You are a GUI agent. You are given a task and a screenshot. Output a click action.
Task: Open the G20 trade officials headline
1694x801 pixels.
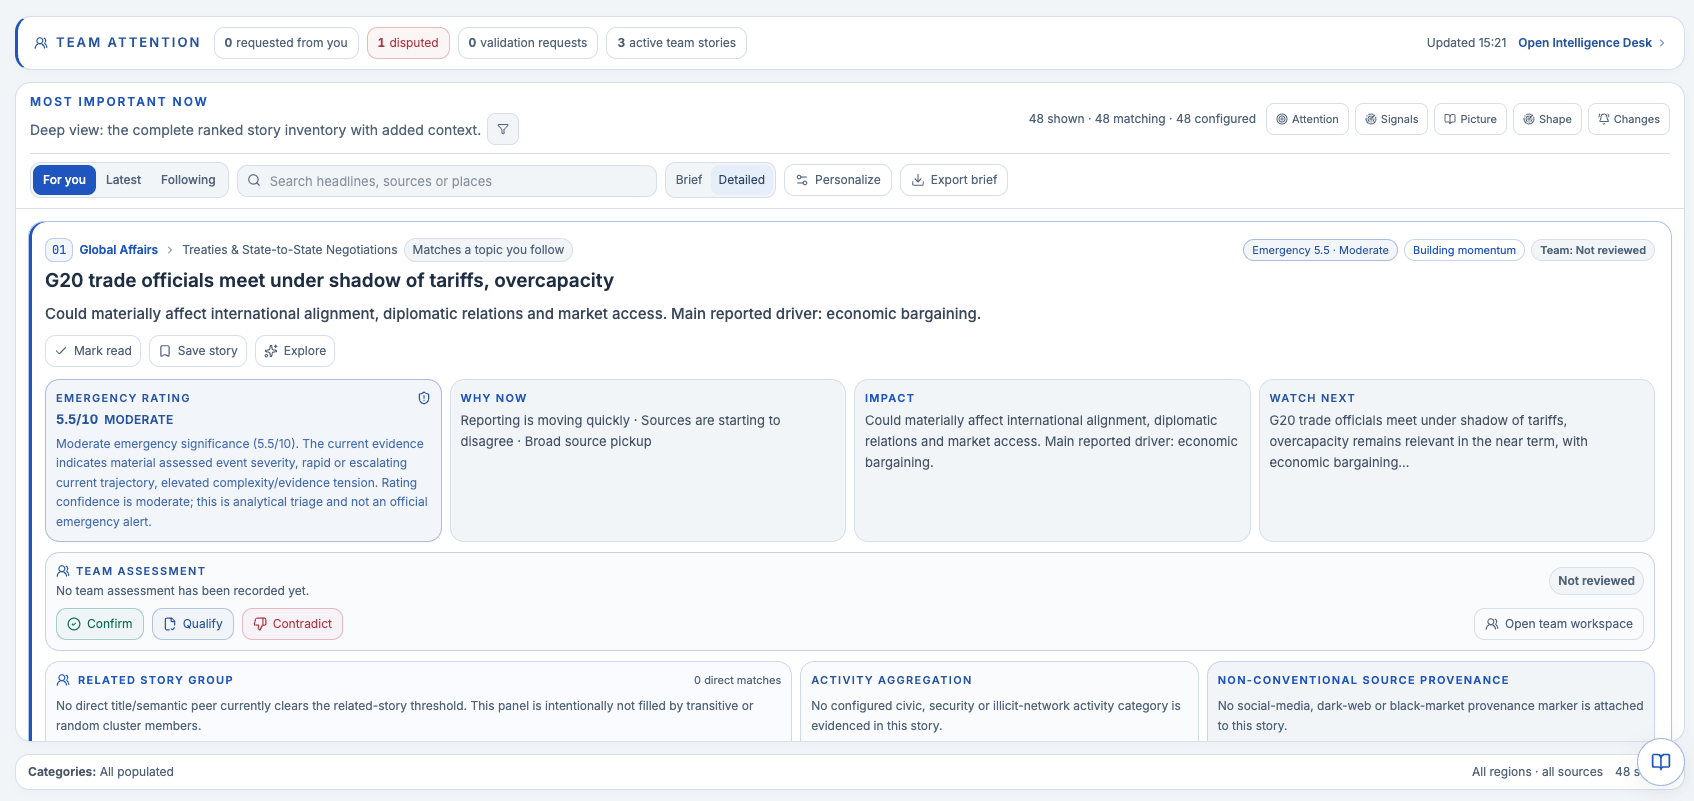point(329,281)
